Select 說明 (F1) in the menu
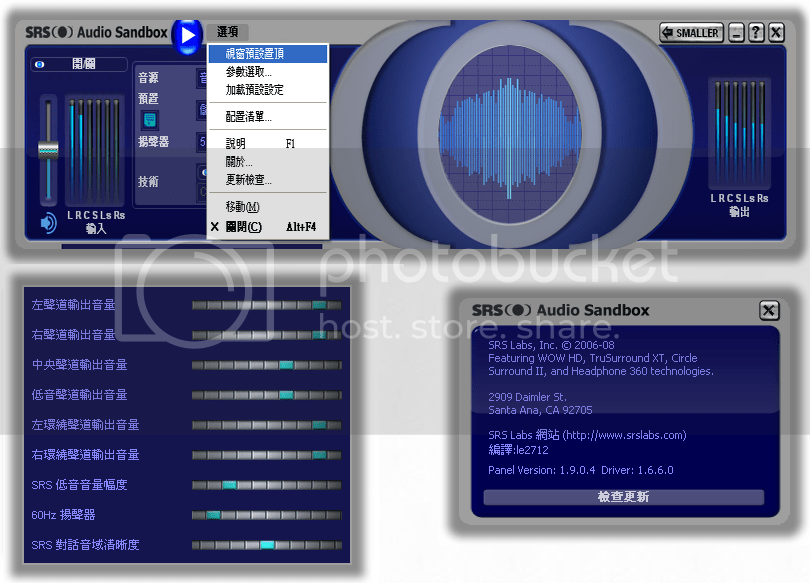810x583 pixels. point(268,144)
